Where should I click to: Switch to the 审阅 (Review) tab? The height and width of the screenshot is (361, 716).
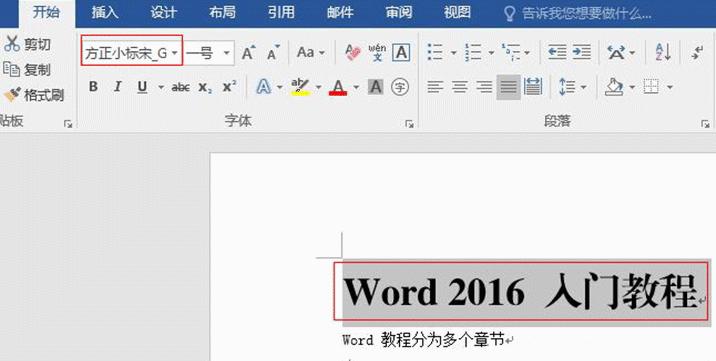pos(399,13)
